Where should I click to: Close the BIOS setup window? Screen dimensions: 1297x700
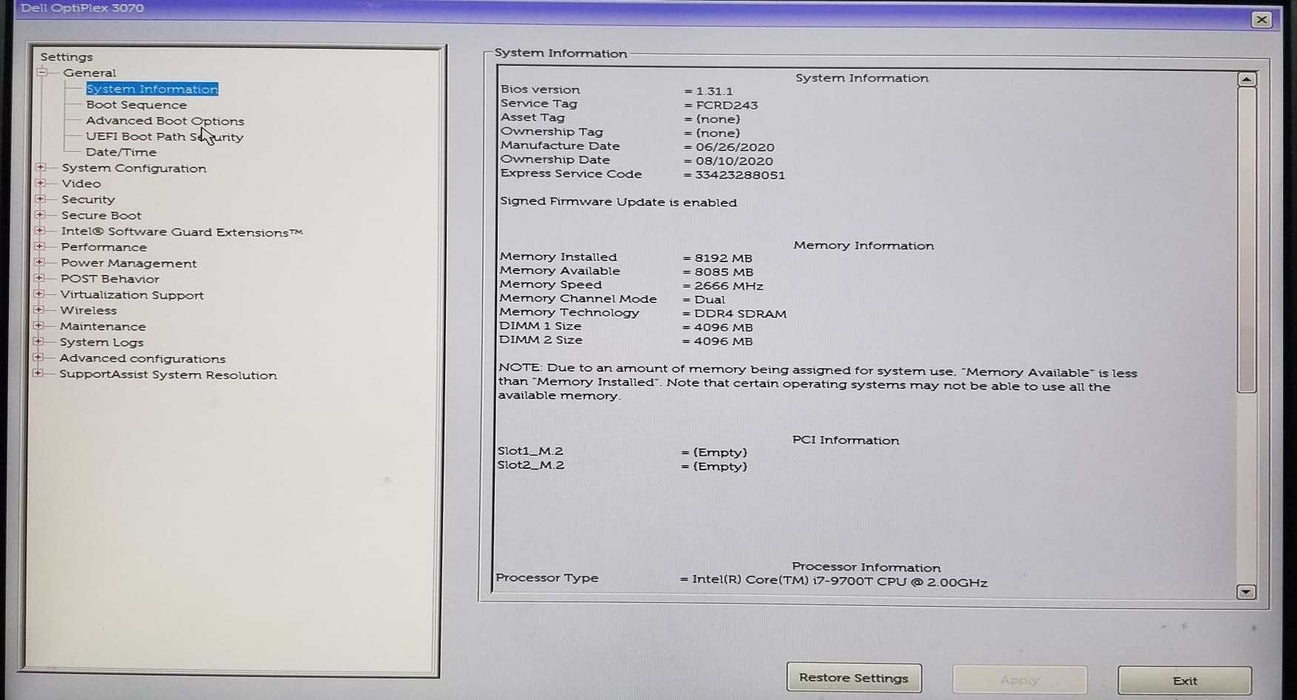[1262, 19]
